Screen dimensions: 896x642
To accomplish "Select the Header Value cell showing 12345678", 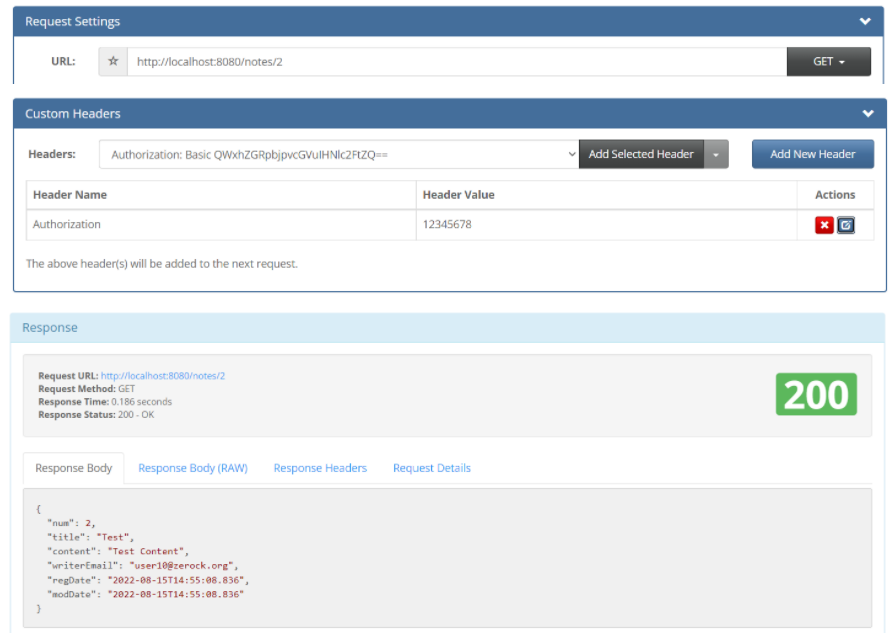I will pos(500,224).
